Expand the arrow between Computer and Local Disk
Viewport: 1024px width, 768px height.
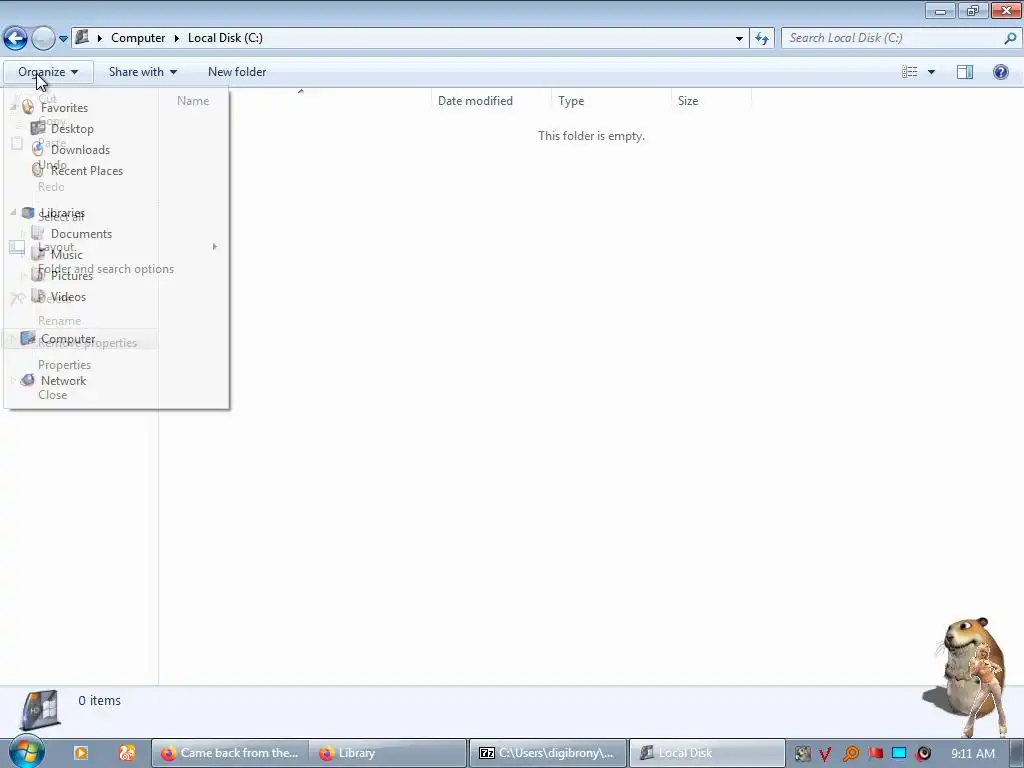[x=176, y=38]
